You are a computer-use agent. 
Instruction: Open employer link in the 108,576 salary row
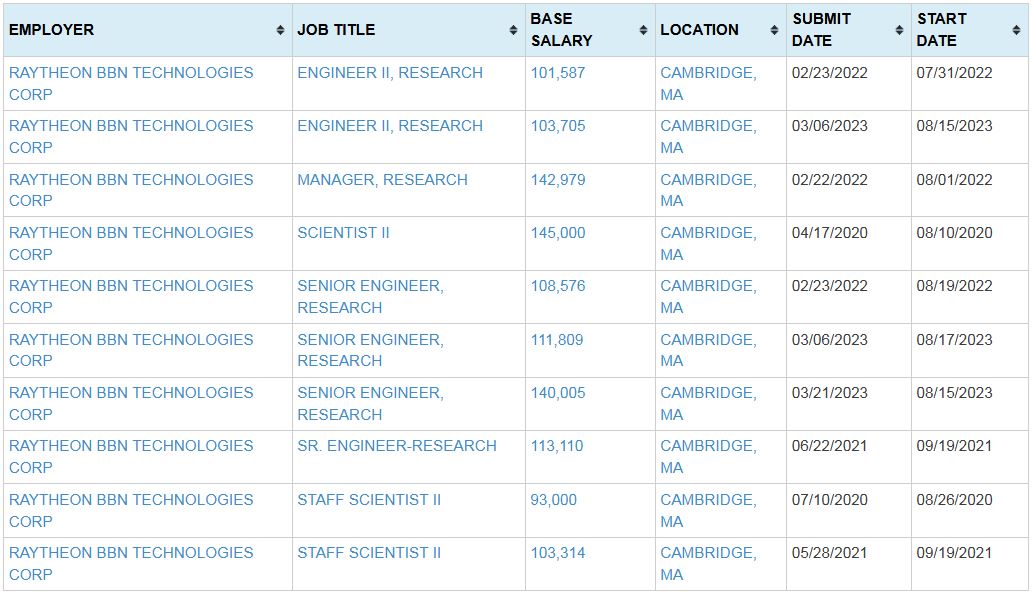[131, 296]
